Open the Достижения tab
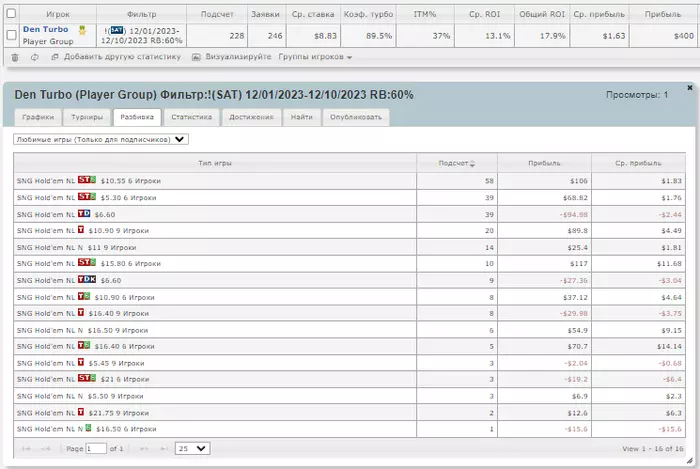Viewport: 700px width, 469px height. (x=251, y=117)
